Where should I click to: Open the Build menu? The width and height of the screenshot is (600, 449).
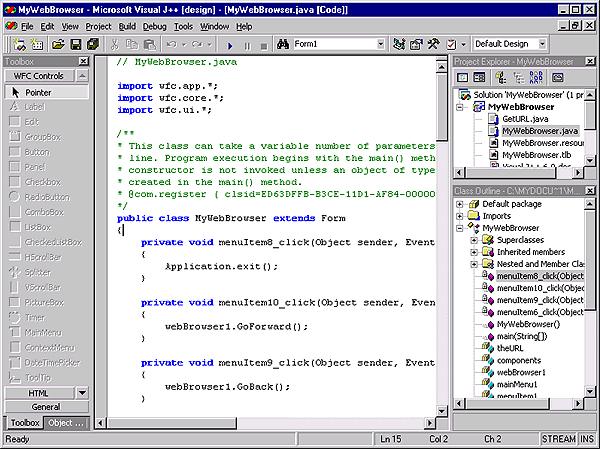pos(127,25)
